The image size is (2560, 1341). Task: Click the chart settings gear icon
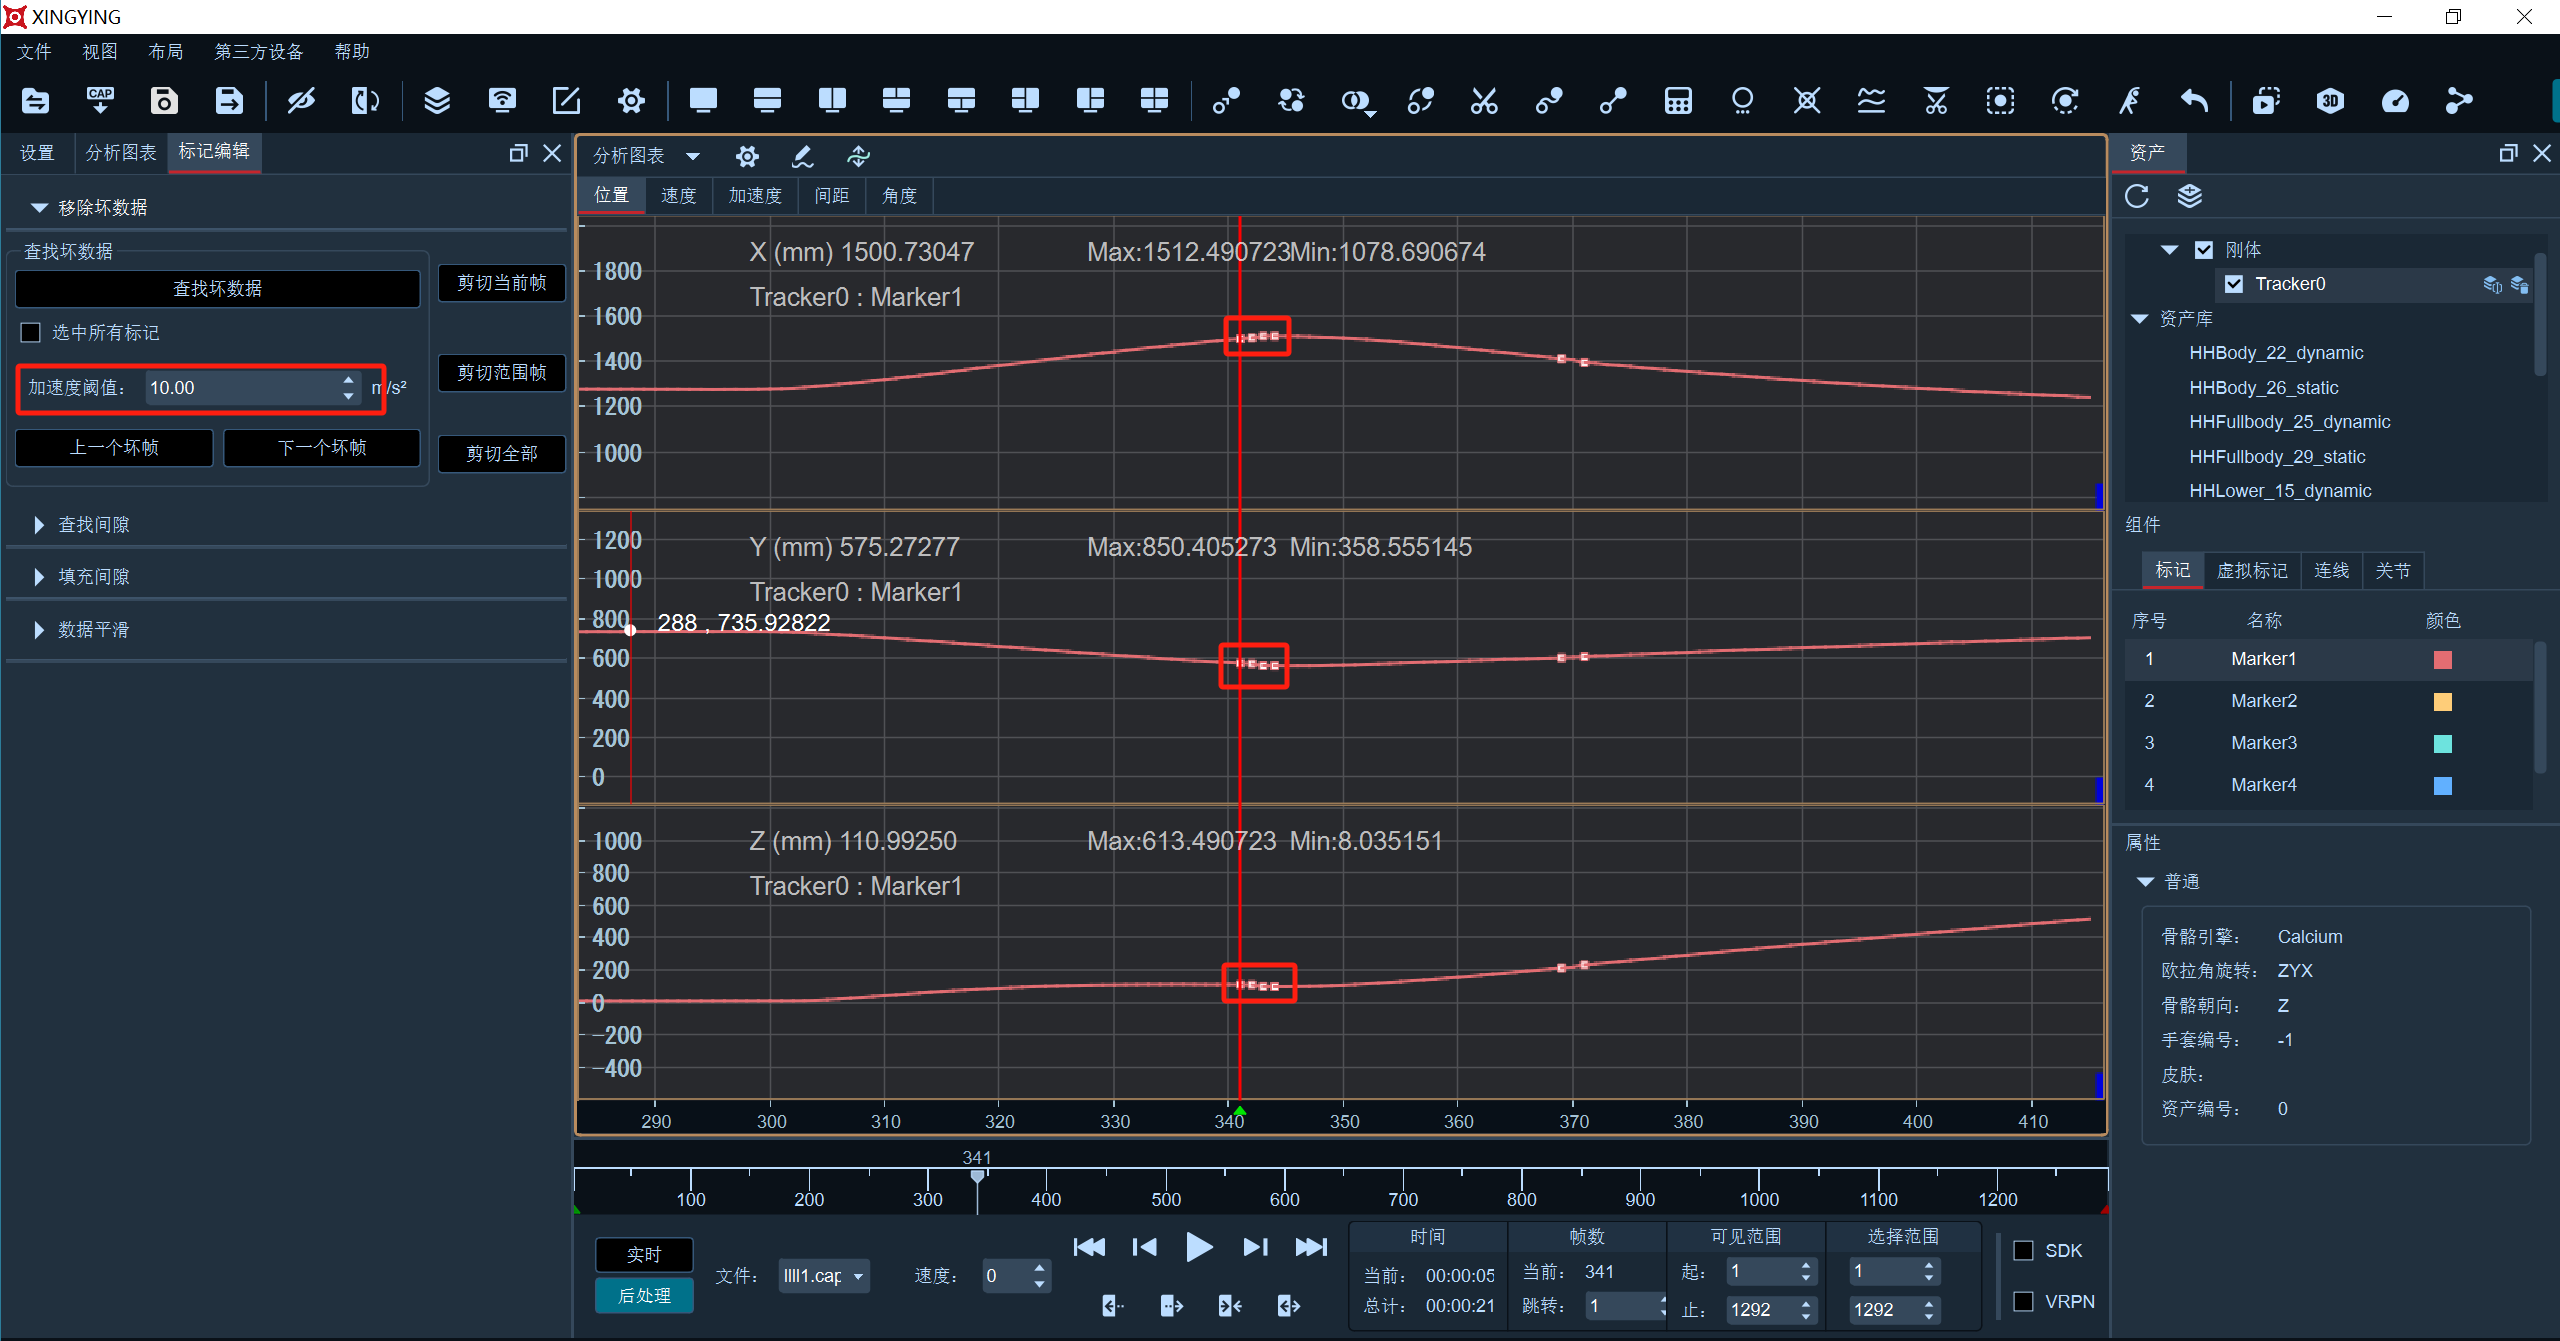coord(747,157)
